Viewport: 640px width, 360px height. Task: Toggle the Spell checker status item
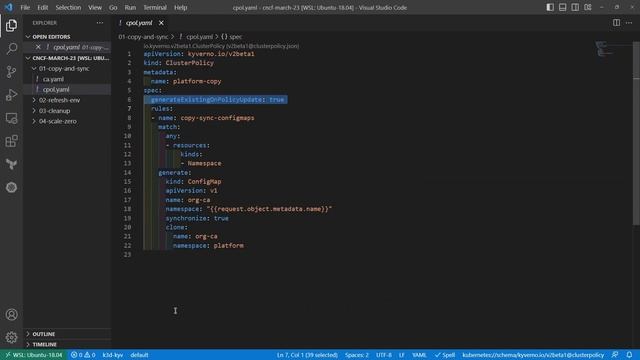[x=444, y=355]
